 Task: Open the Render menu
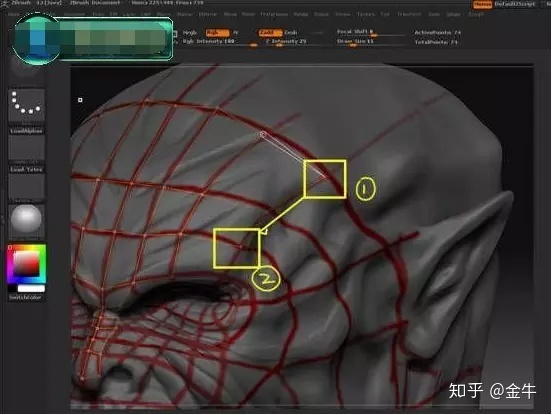point(301,14)
